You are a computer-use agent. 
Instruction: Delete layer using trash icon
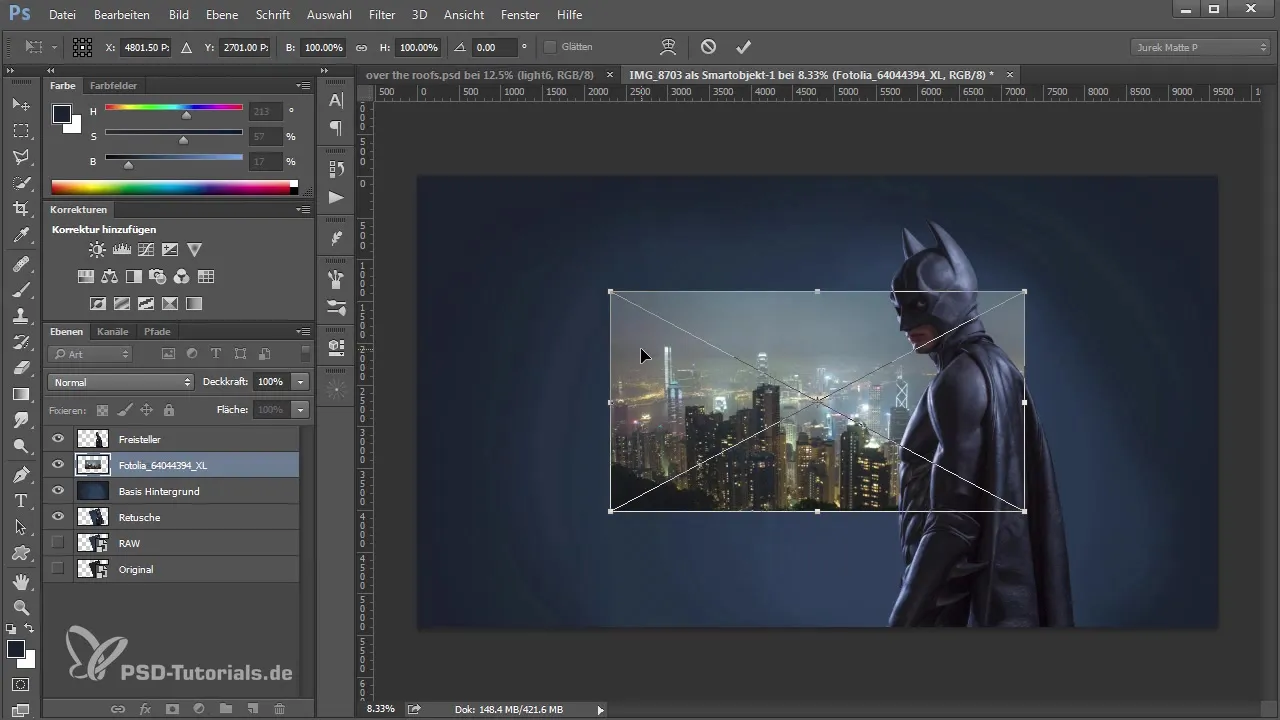coord(279,708)
